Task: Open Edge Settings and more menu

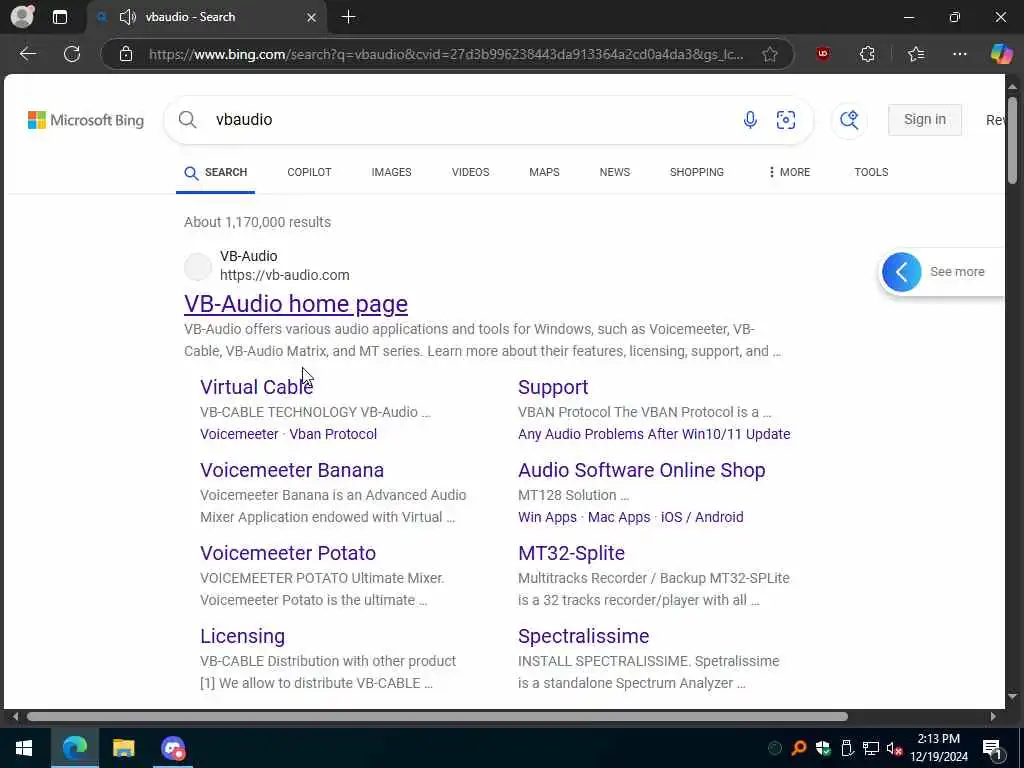Action: click(959, 54)
